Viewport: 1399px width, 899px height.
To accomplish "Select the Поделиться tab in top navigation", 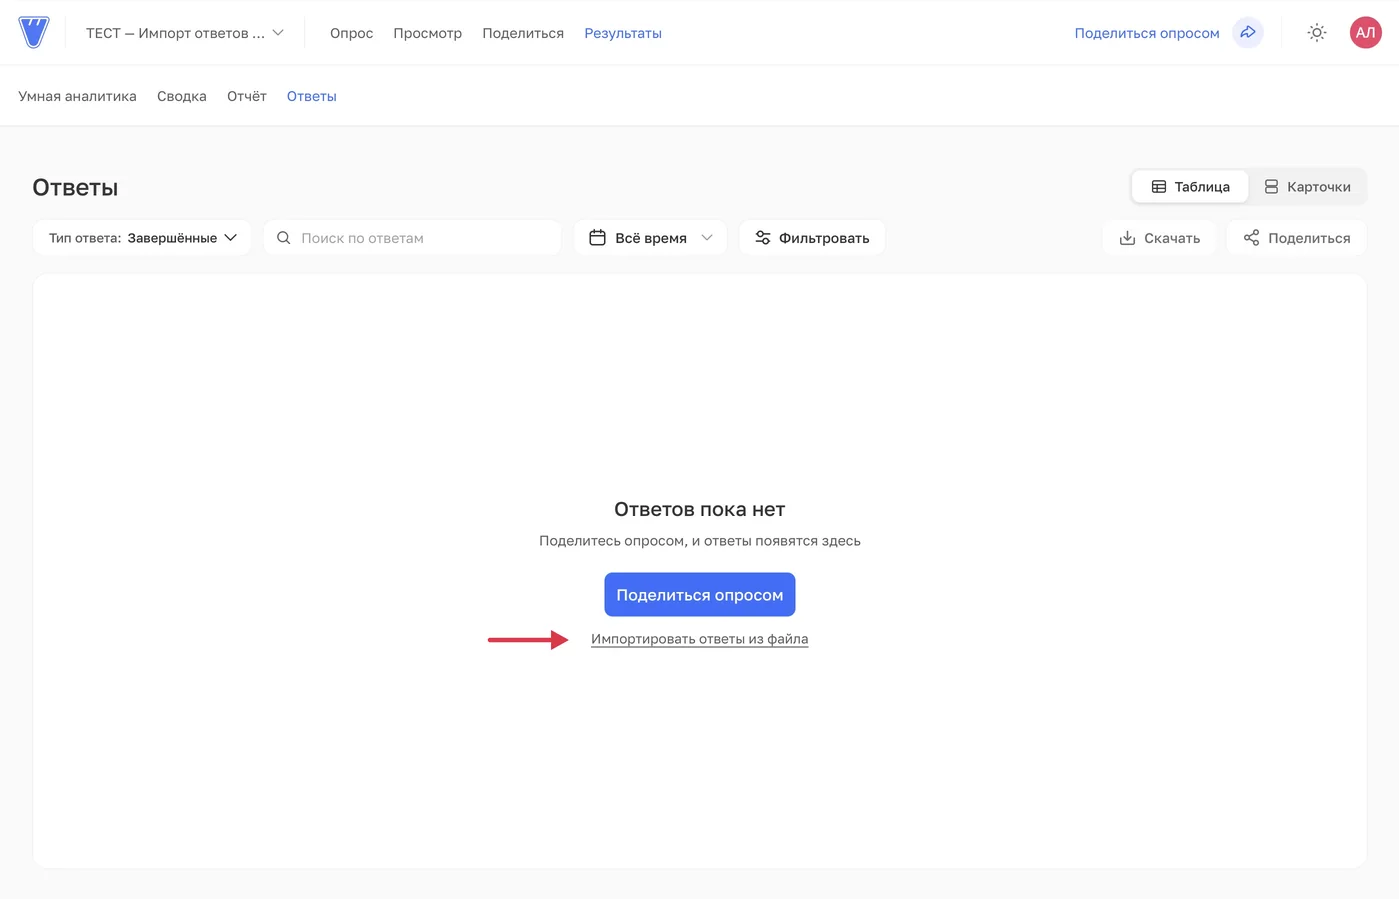I will (523, 33).
